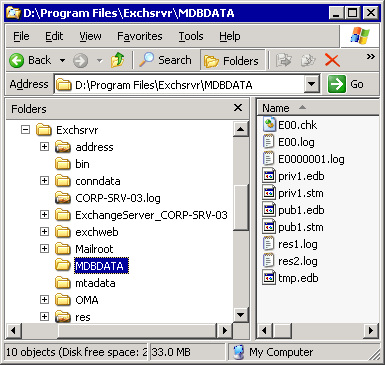This screenshot has width=385, height=365.
Task: Open Search with magnifier icon
Action: click(x=166, y=60)
